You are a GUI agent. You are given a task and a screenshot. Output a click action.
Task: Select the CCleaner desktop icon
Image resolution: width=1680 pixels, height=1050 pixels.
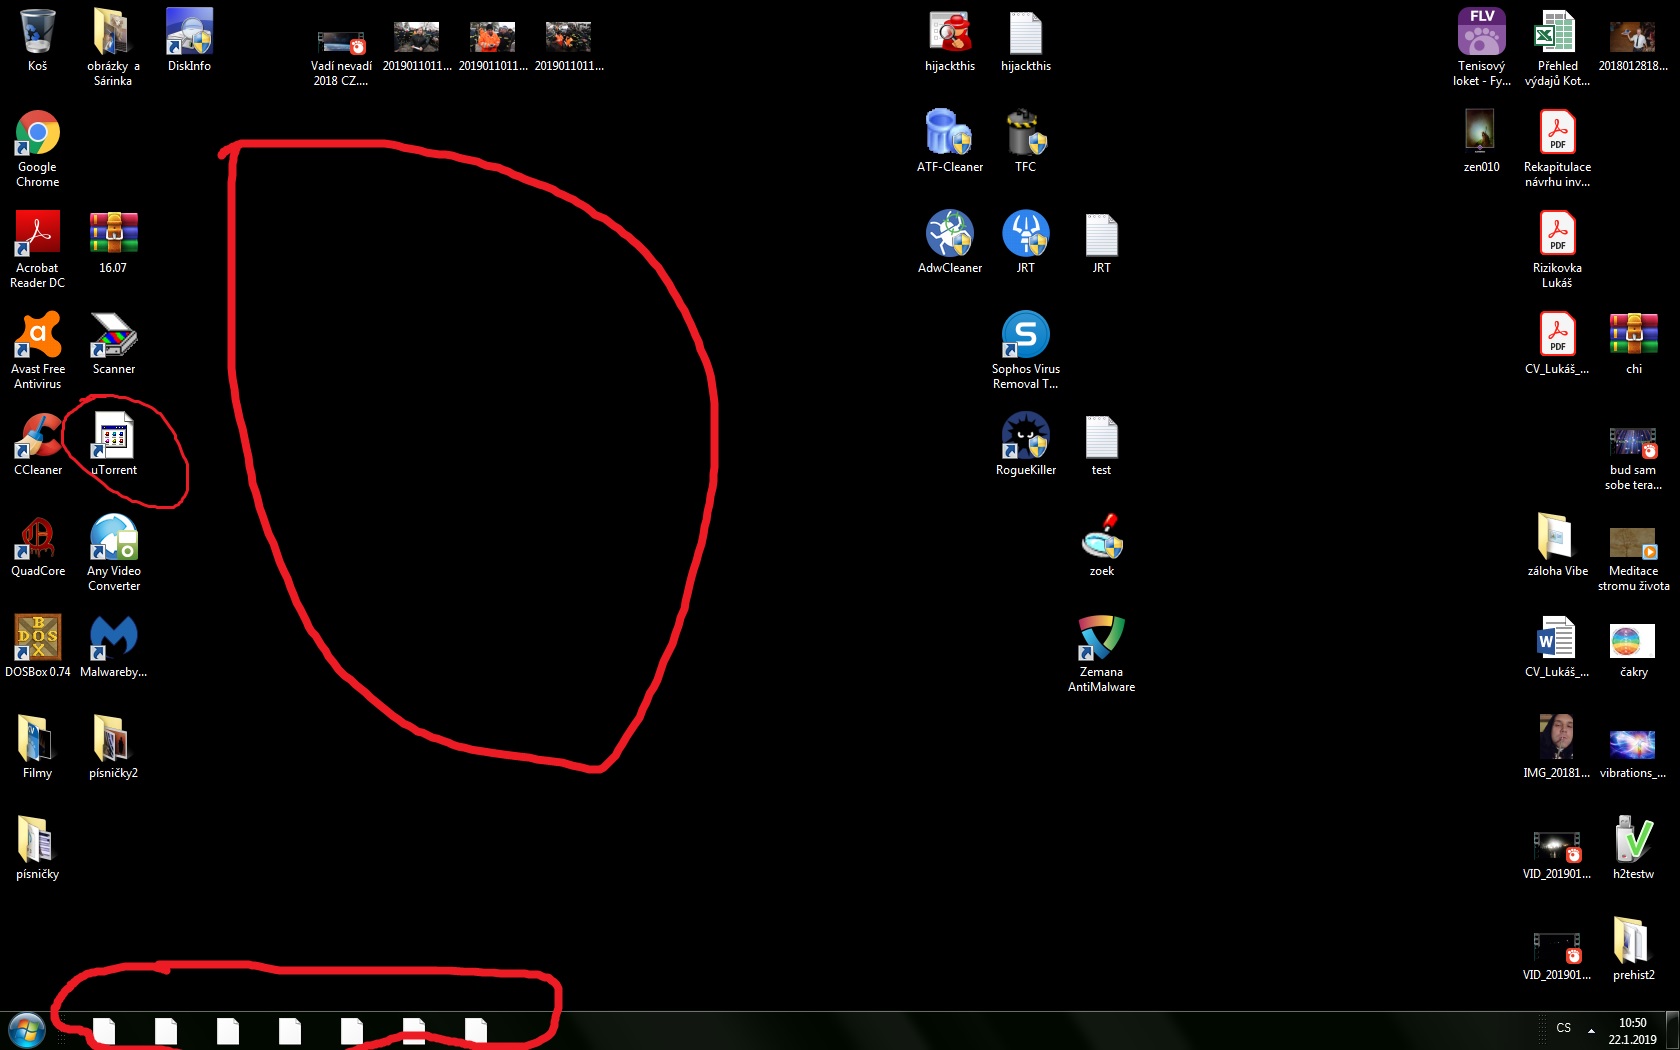tap(37, 438)
